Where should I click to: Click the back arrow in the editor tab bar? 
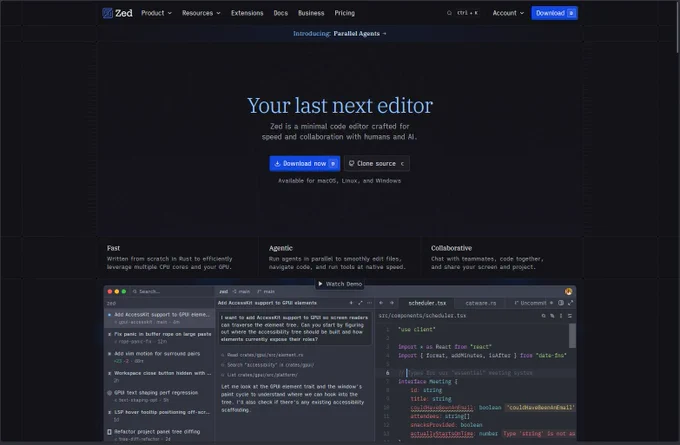pyautogui.click(x=381, y=303)
